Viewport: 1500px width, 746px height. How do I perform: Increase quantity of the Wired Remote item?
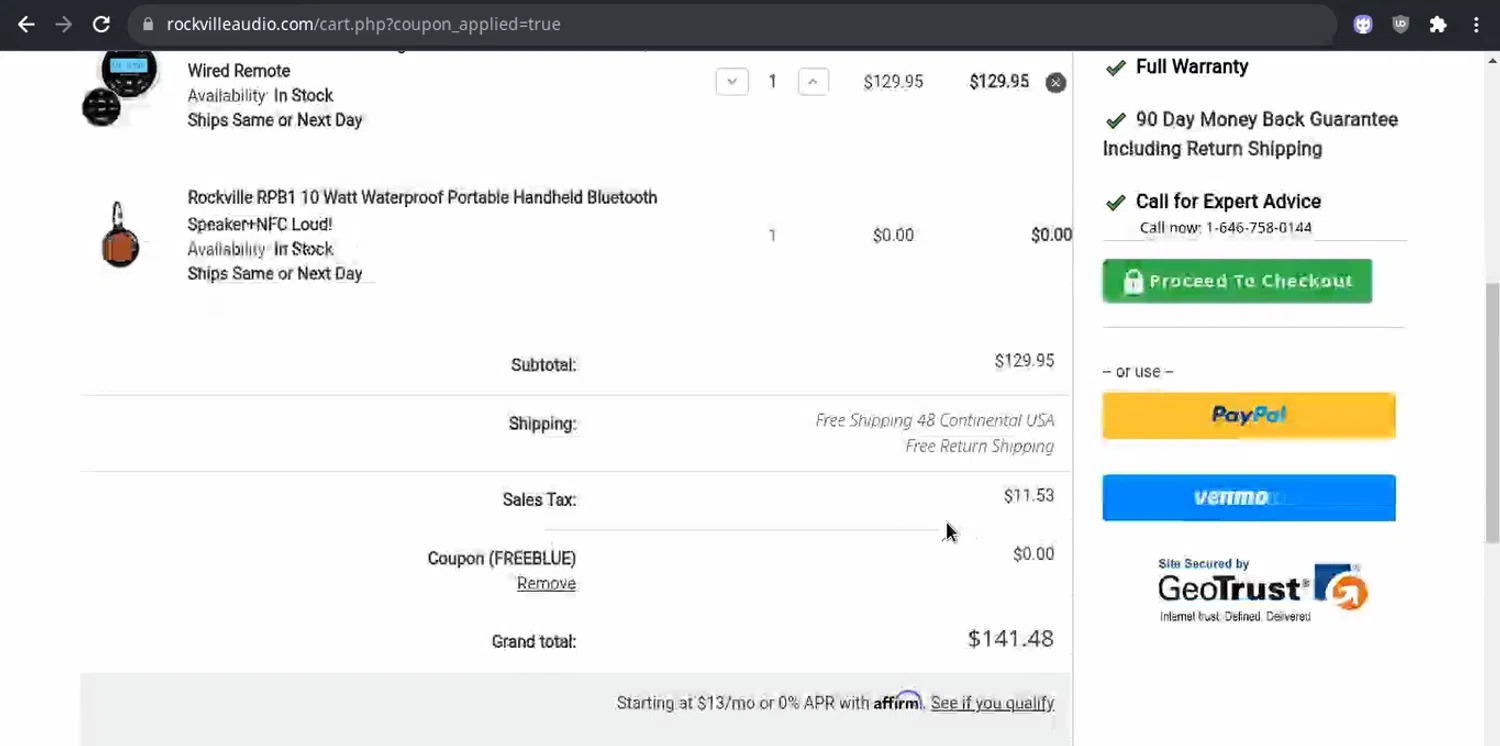813,81
